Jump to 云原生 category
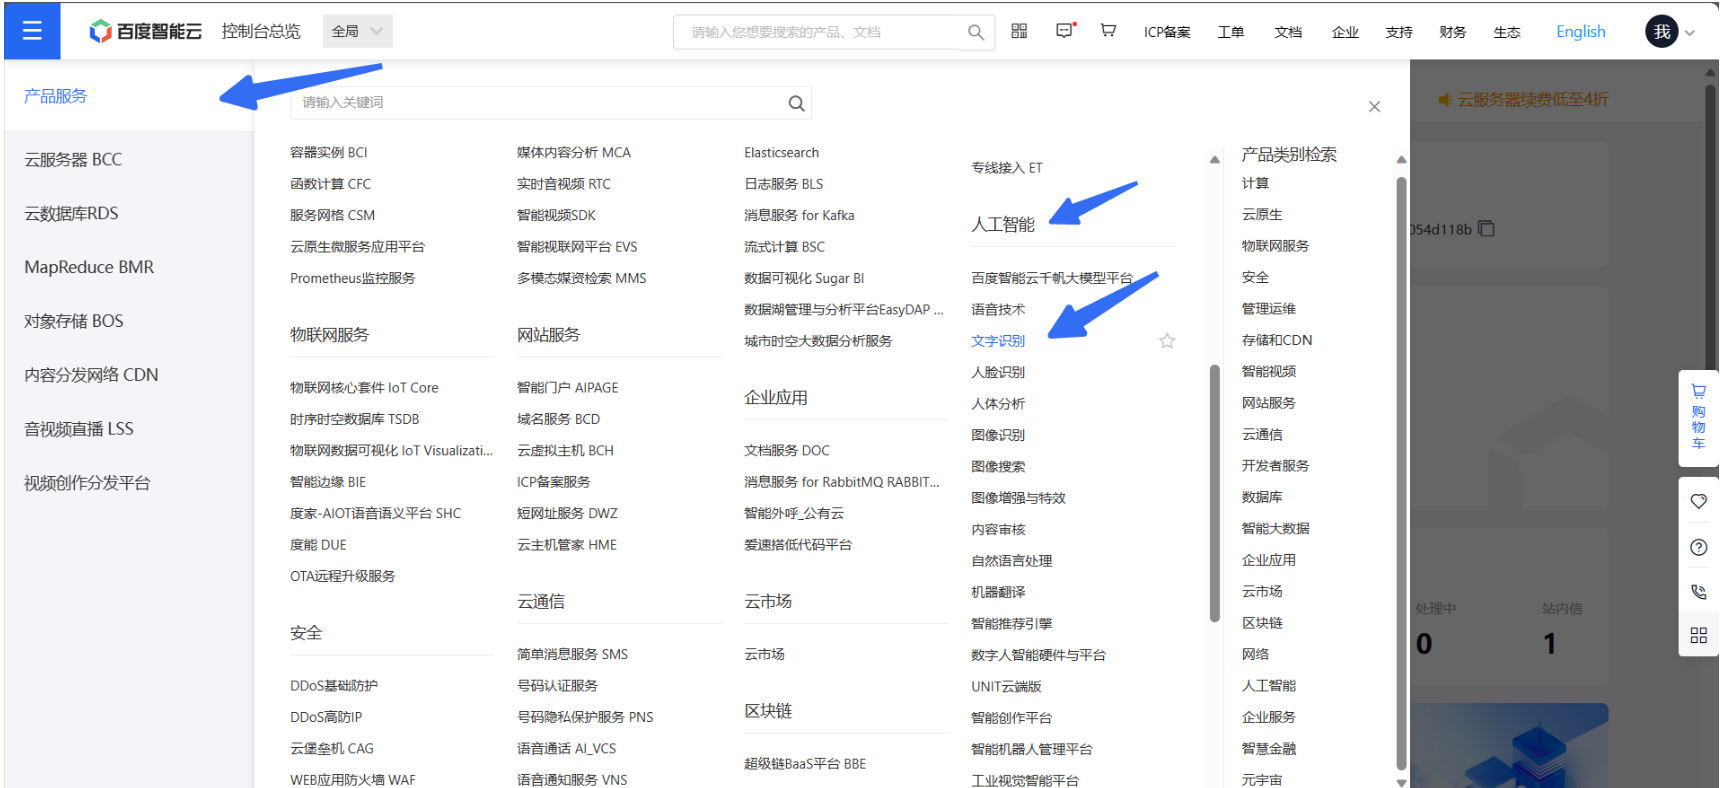1720x788 pixels. tap(1262, 215)
